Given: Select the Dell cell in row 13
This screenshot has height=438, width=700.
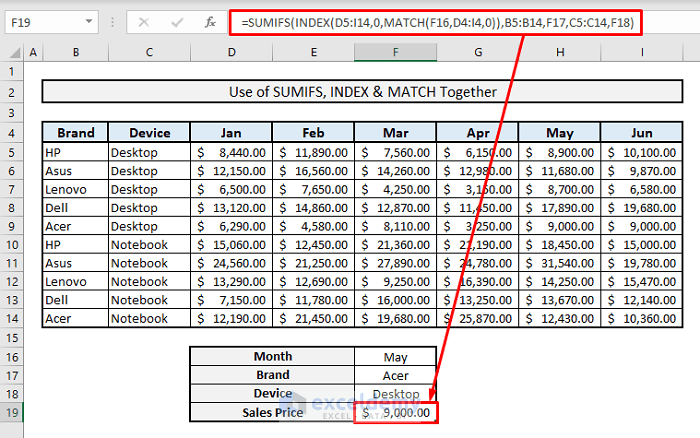Looking at the screenshot, I should [75, 300].
